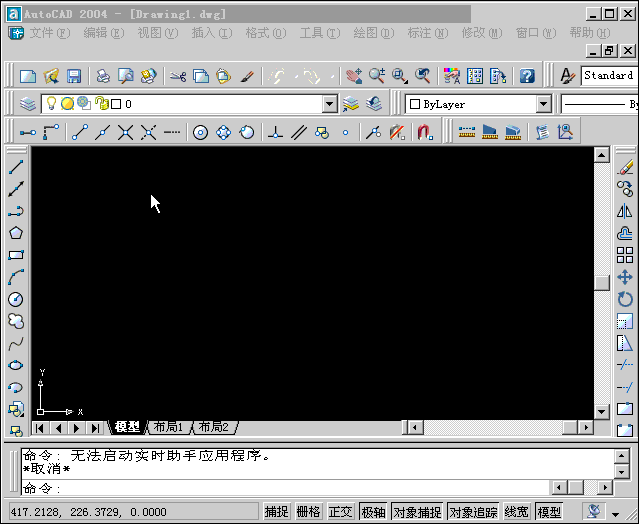Toggle layer 0 lightbulb on/off
The height and width of the screenshot is (524, 639).
51,103
